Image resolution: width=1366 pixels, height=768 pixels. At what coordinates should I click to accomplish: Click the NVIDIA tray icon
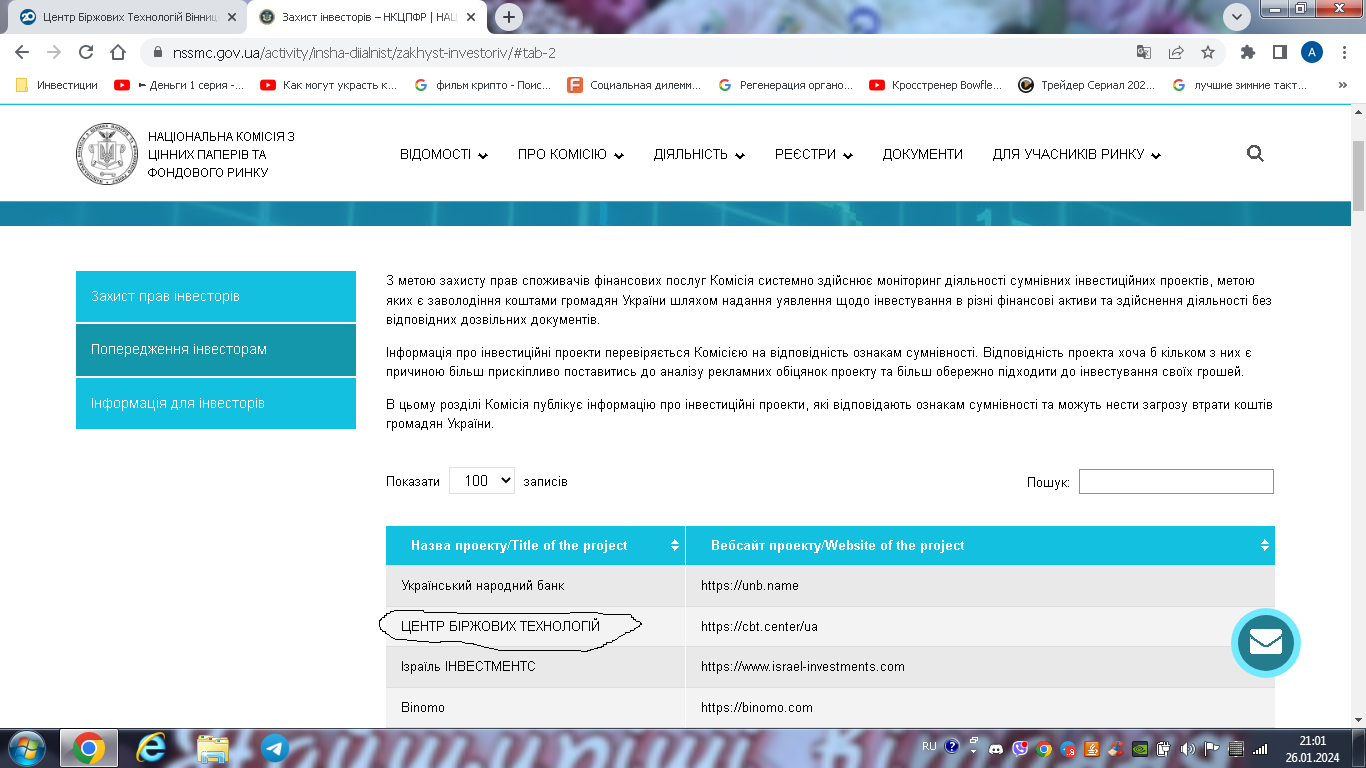(x=1140, y=749)
